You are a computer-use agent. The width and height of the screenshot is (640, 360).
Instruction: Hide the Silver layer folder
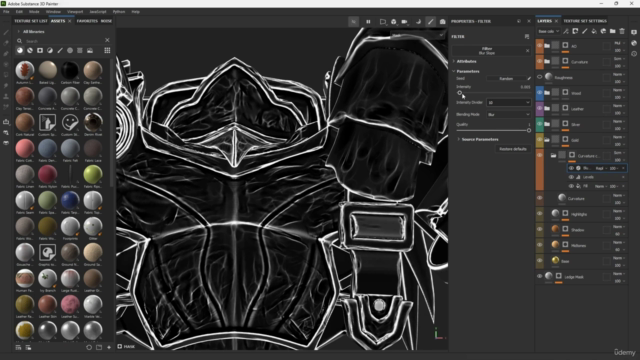click(x=540, y=124)
